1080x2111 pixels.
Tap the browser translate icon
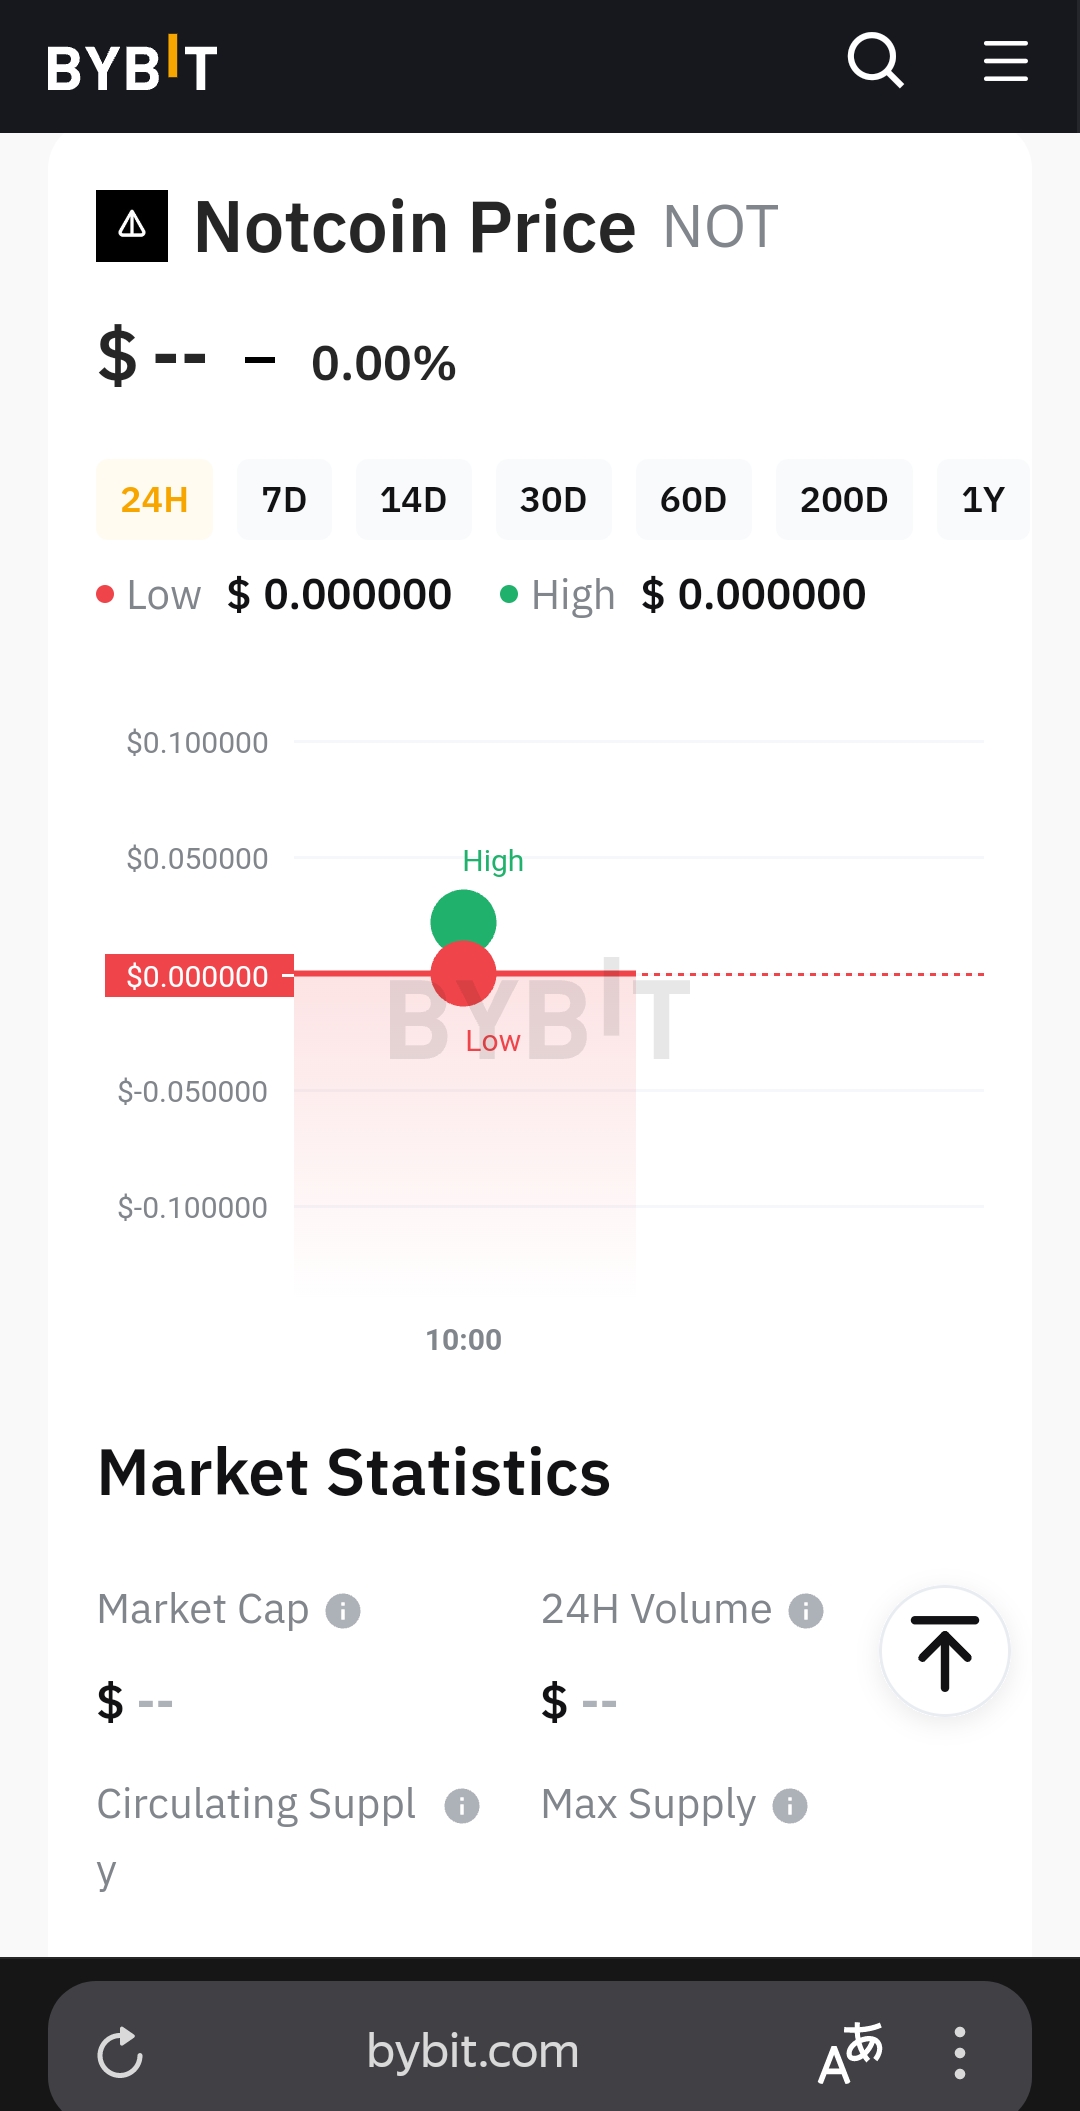[851, 2053]
